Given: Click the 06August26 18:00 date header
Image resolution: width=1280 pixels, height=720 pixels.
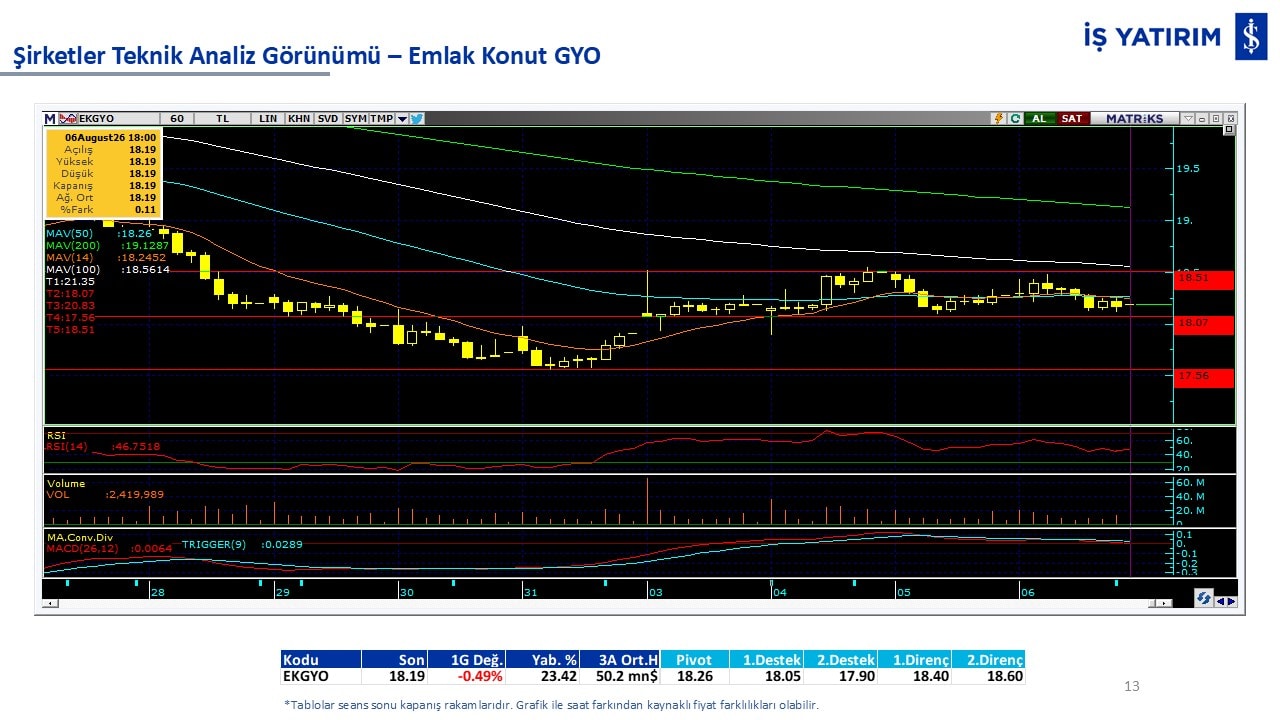Looking at the screenshot, I should coord(110,136).
